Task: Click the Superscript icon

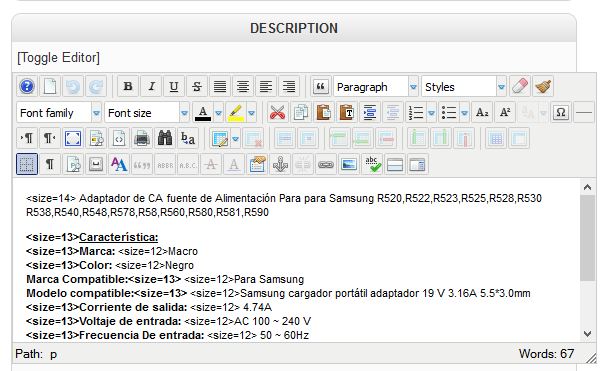Action: click(505, 113)
